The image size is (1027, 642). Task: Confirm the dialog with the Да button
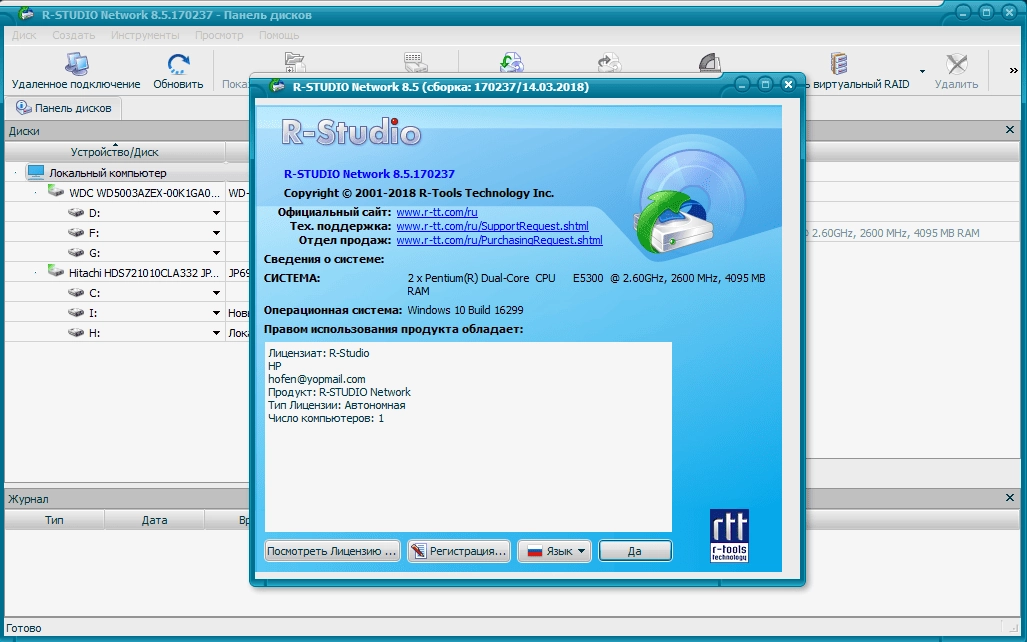(x=635, y=551)
